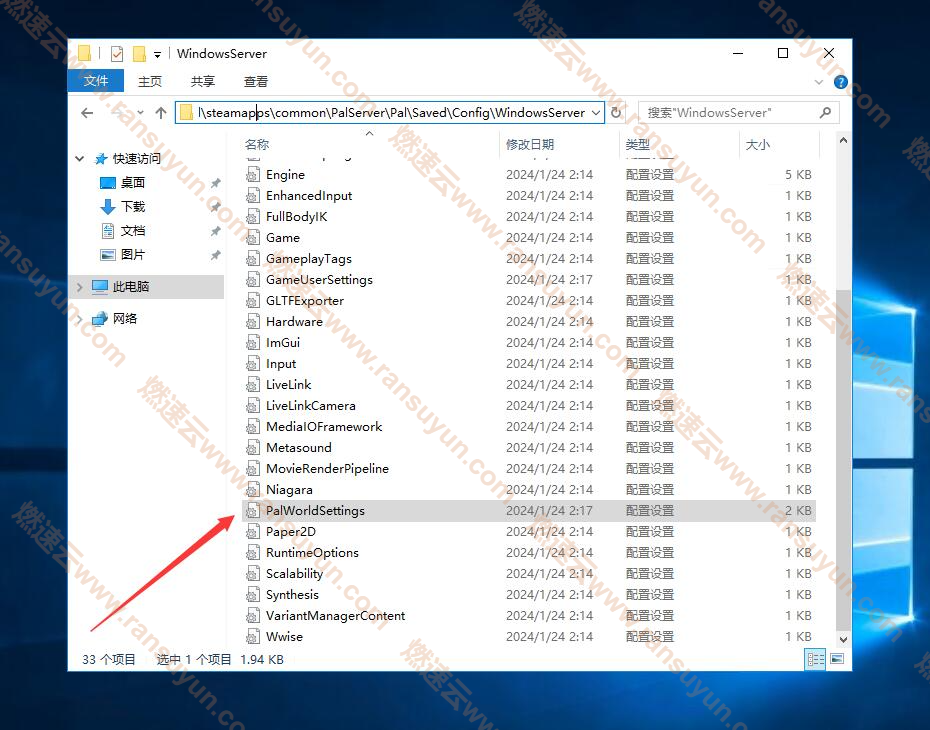930x730 pixels.
Task: Unpin 桌面 using its pin icon
Action: pyautogui.click(x=215, y=183)
